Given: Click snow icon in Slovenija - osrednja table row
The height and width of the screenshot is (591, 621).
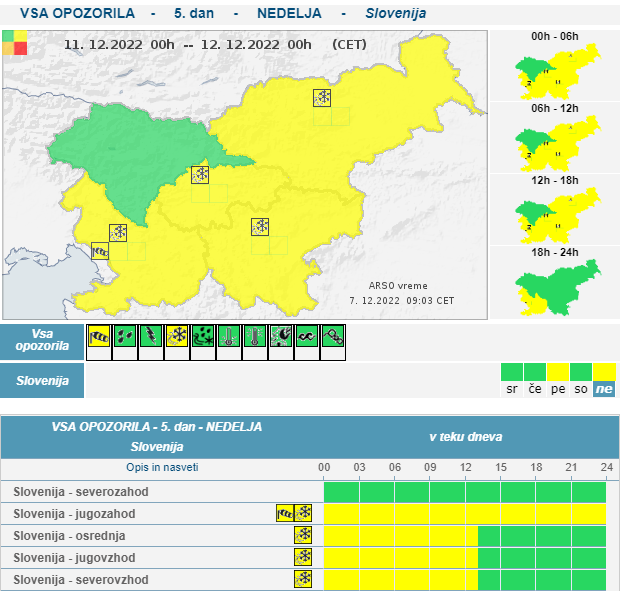Looking at the screenshot, I should [303, 536].
